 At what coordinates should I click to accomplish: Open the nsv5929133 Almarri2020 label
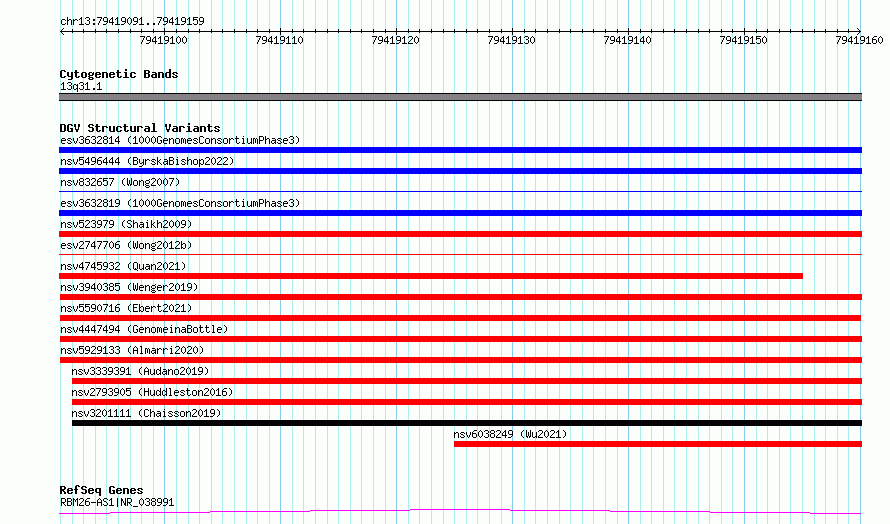[x=132, y=350]
